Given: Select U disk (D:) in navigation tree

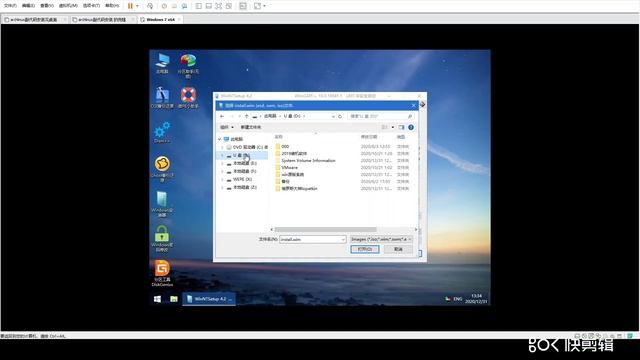Looking at the screenshot, I should [x=242, y=155].
